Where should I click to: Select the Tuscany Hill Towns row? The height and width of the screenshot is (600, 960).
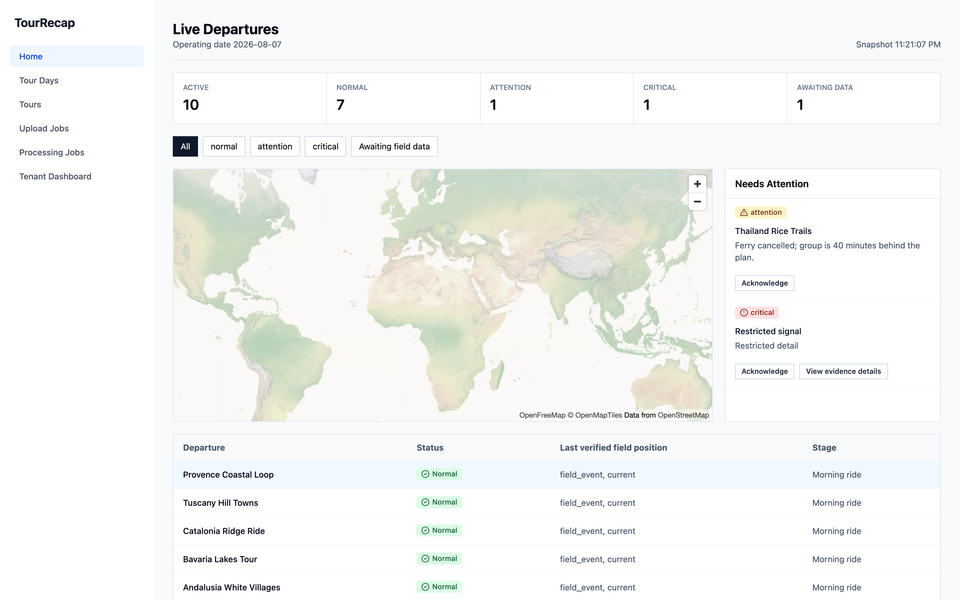coord(557,503)
